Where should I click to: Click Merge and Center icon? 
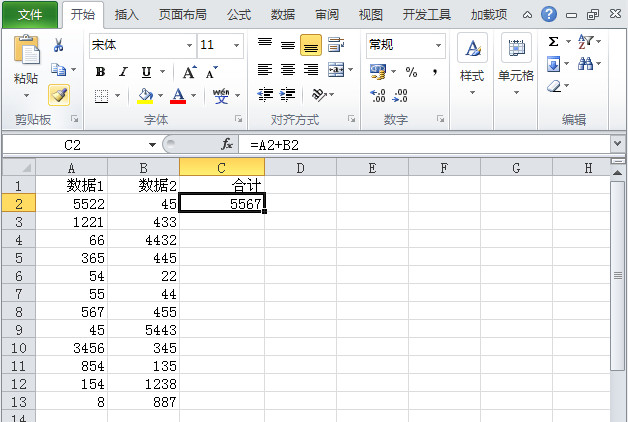point(336,70)
